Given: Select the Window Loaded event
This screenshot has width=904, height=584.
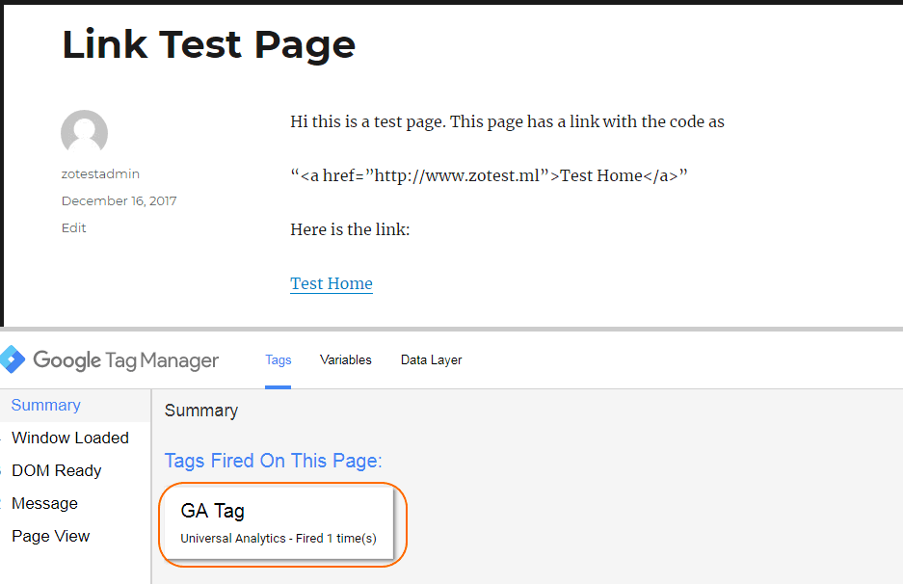Looking at the screenshot, I should [70, 438].
